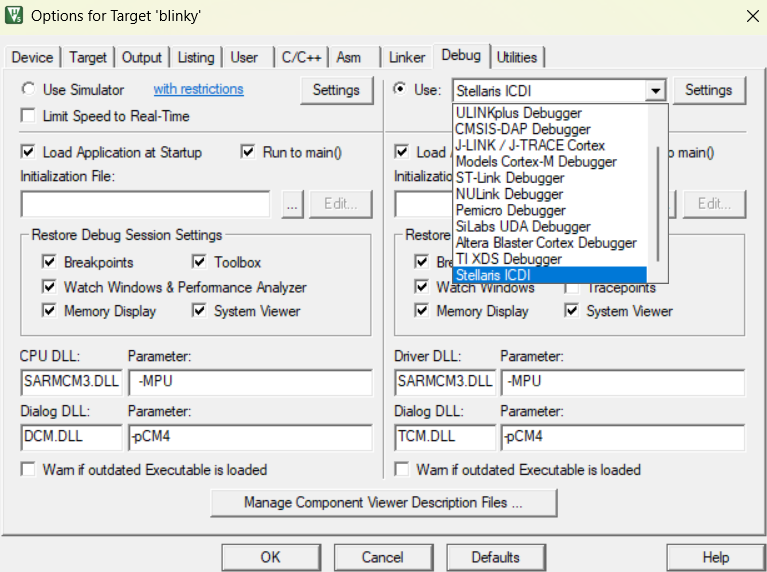Click the Defaults button
The width and height of the screenshot is (767, 572).
point(496,557)
